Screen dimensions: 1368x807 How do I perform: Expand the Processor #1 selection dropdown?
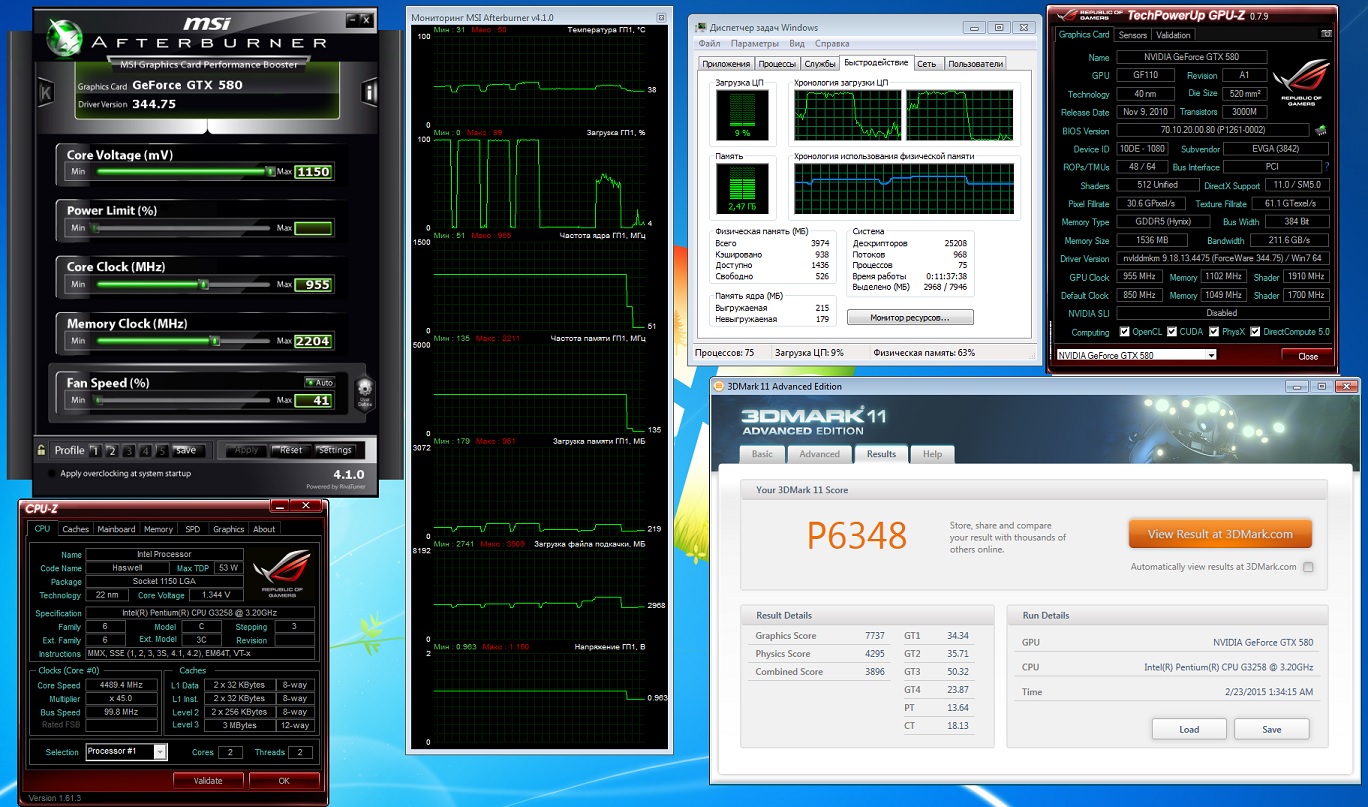tap(160, 752)
